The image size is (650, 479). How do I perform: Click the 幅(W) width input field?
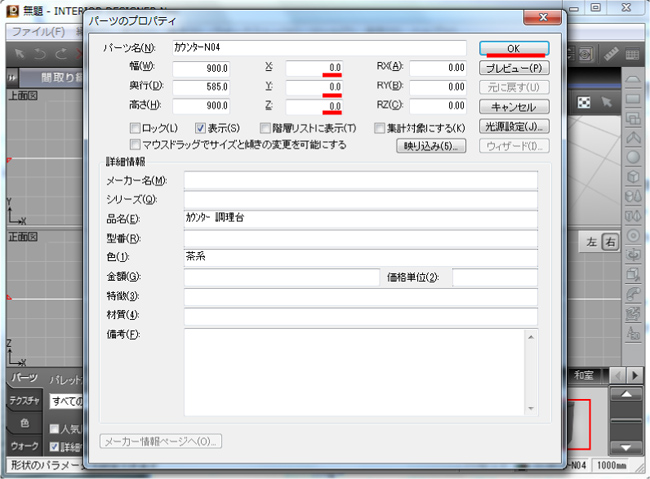point(203,68)
